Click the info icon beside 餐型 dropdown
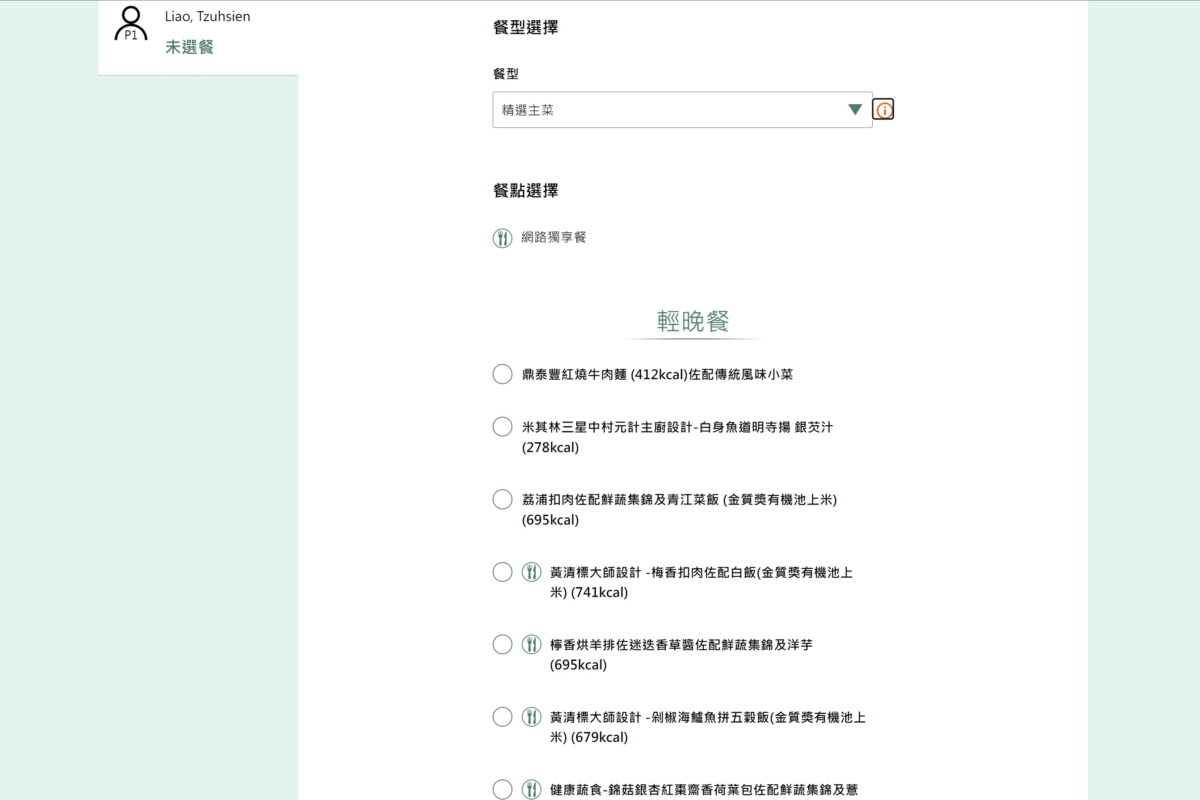Screen dimensions: 1200x800 pyautogui.click(x=884, y=110)
